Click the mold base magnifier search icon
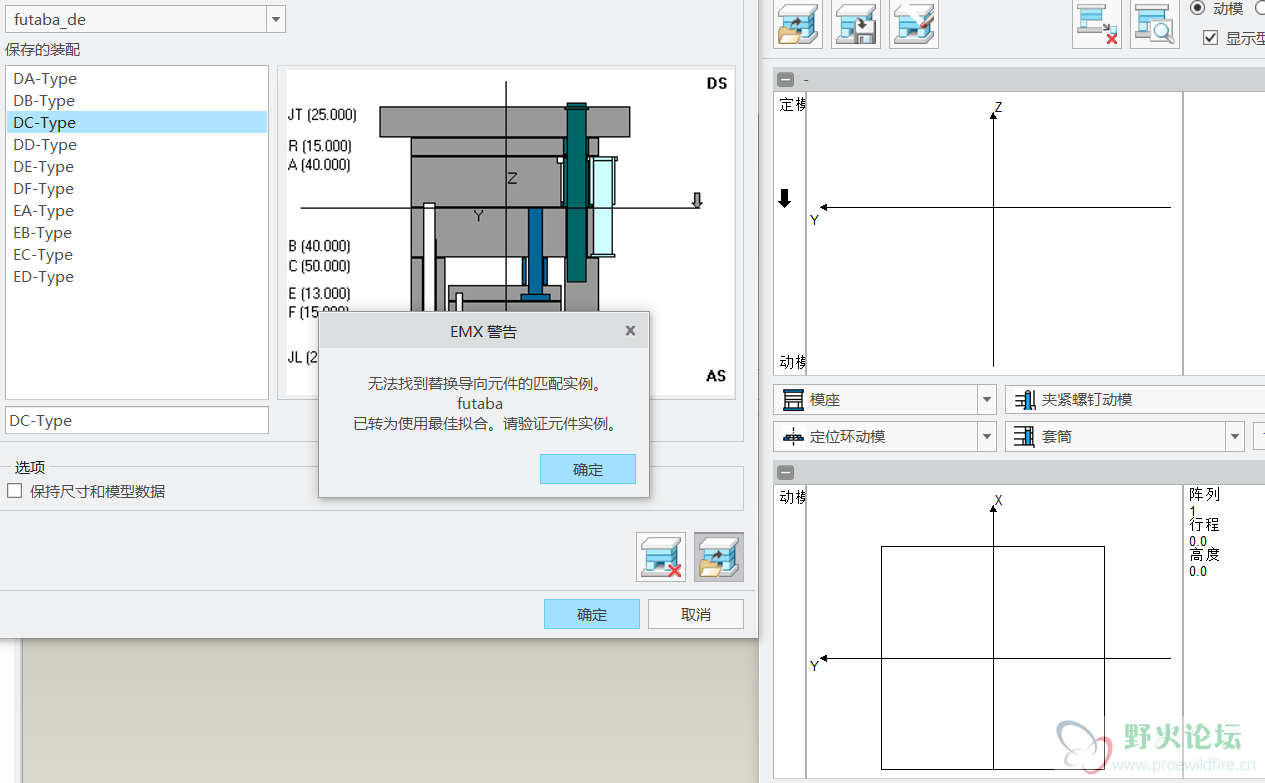The image size is (1265, 783). point(1155,25)
